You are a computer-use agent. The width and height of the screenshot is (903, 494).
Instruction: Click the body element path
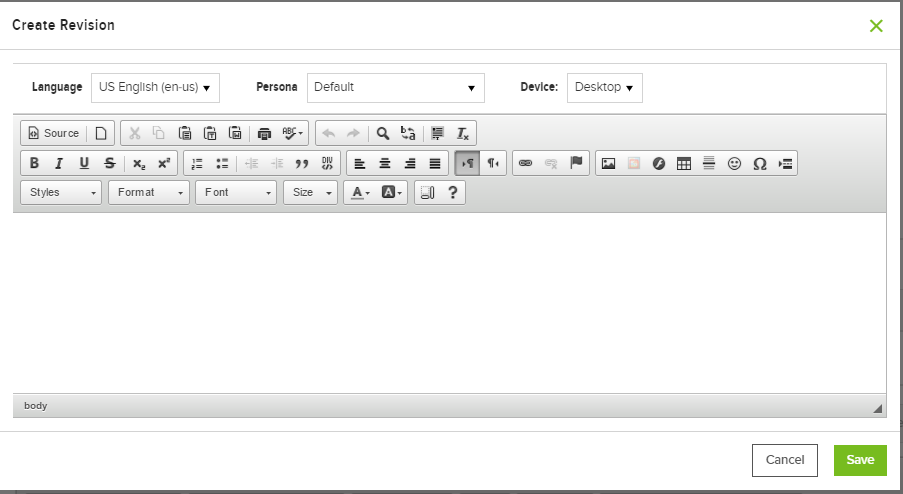(x=35, y=406)
